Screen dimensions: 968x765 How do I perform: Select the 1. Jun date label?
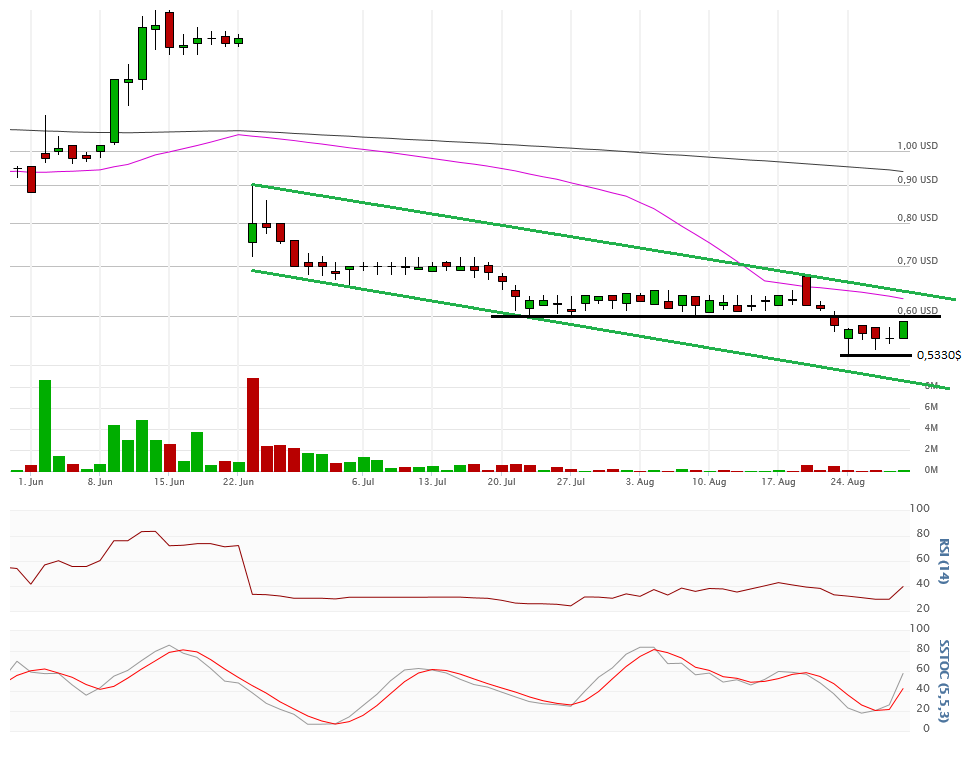[x=31, y=482]
